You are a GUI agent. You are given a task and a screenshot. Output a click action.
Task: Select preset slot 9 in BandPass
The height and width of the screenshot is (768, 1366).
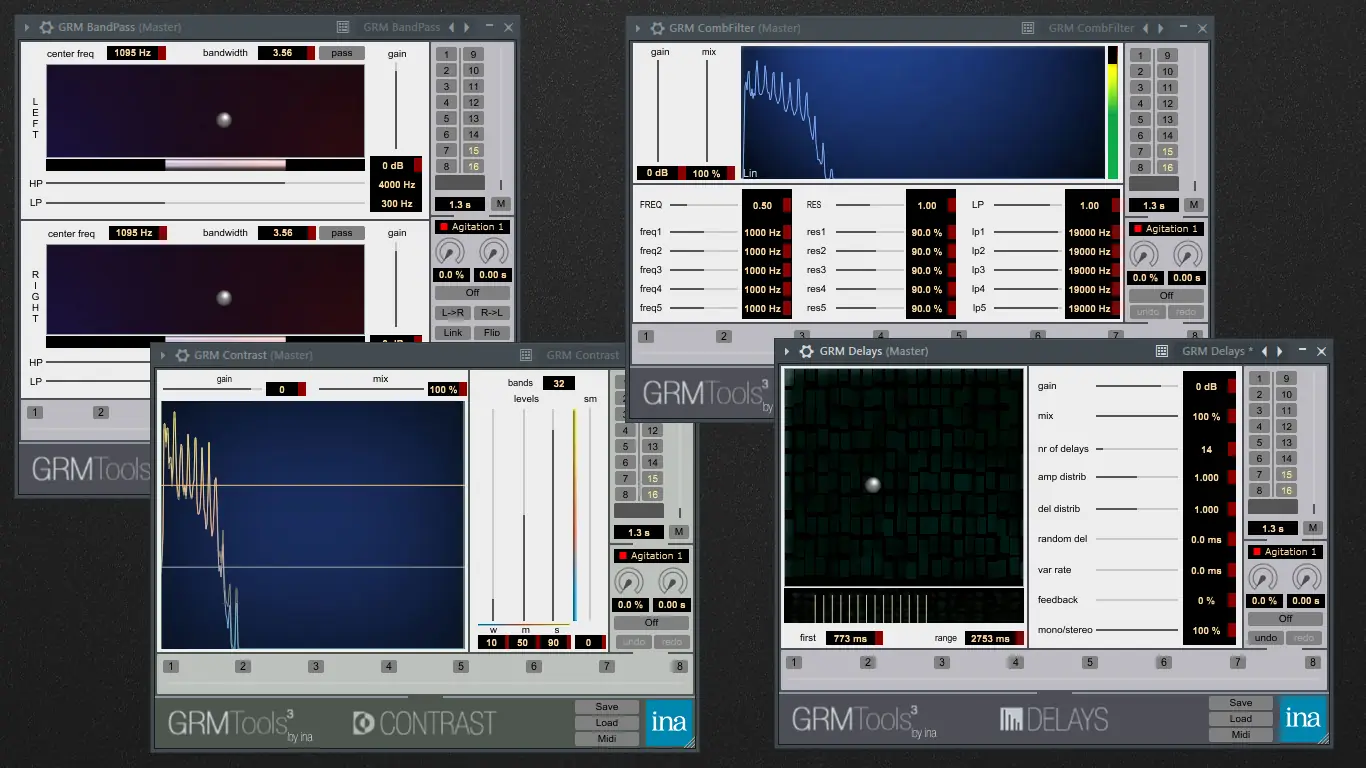coord(472,54)
